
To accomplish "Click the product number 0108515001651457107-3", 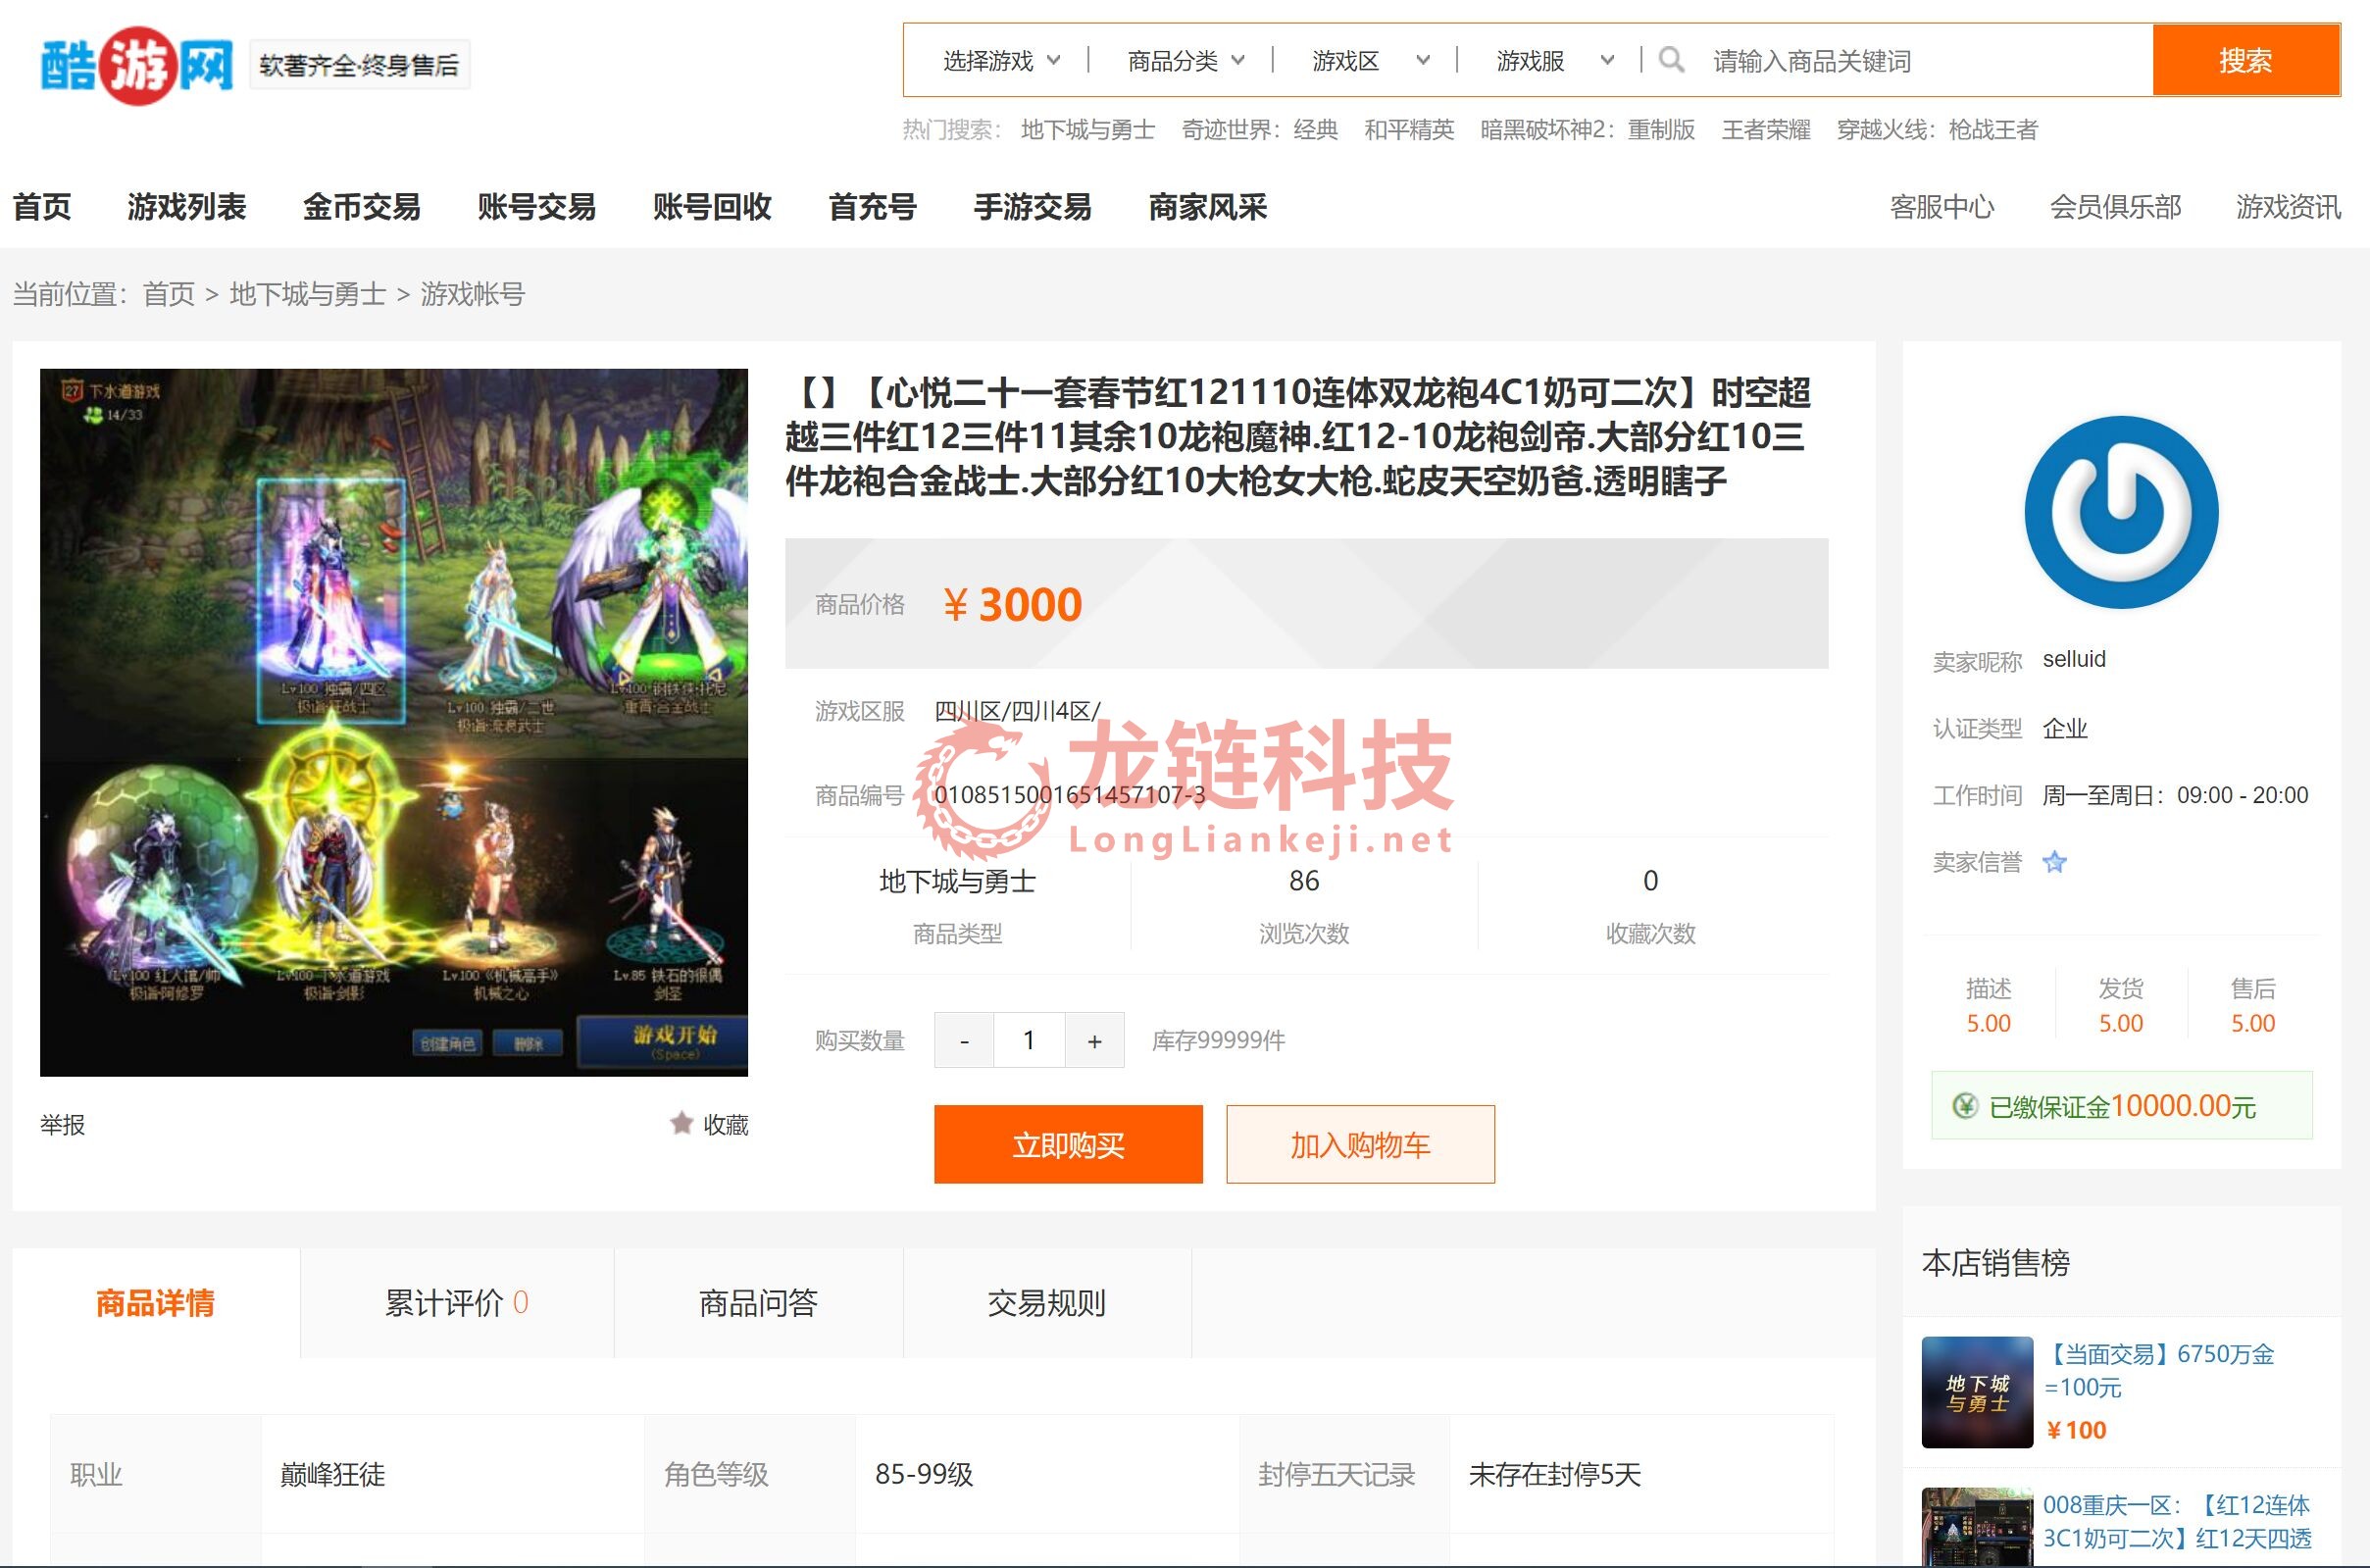I will 1069,795.
